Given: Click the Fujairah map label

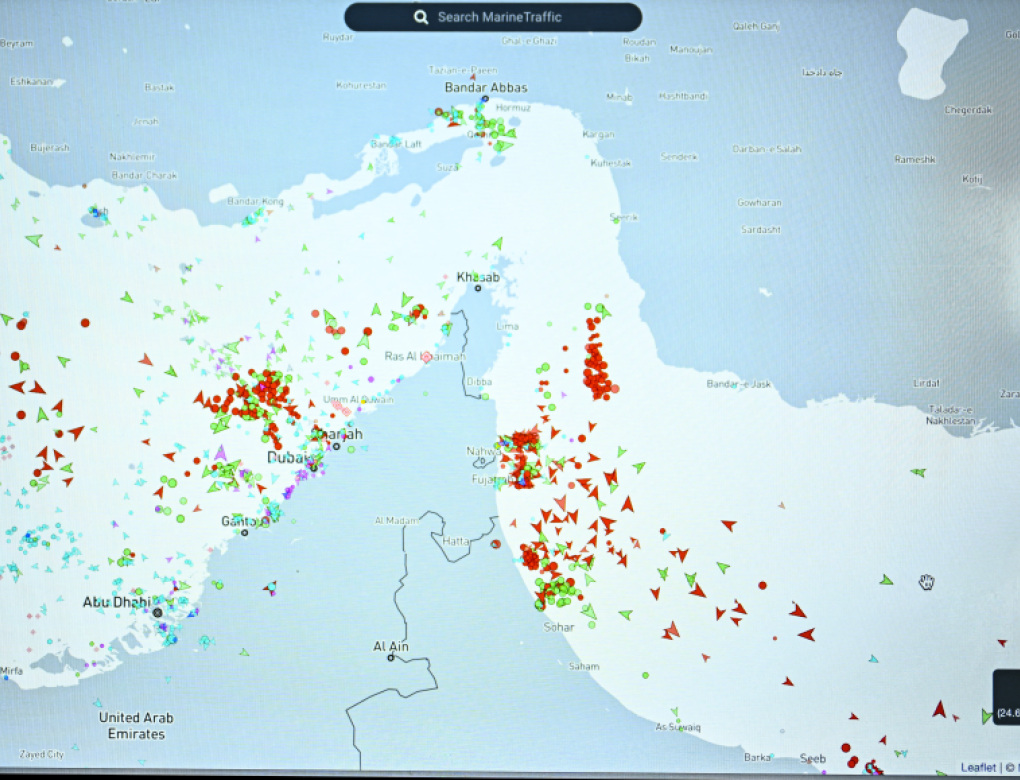Looking at the screenshot, I should pos(490,479).
